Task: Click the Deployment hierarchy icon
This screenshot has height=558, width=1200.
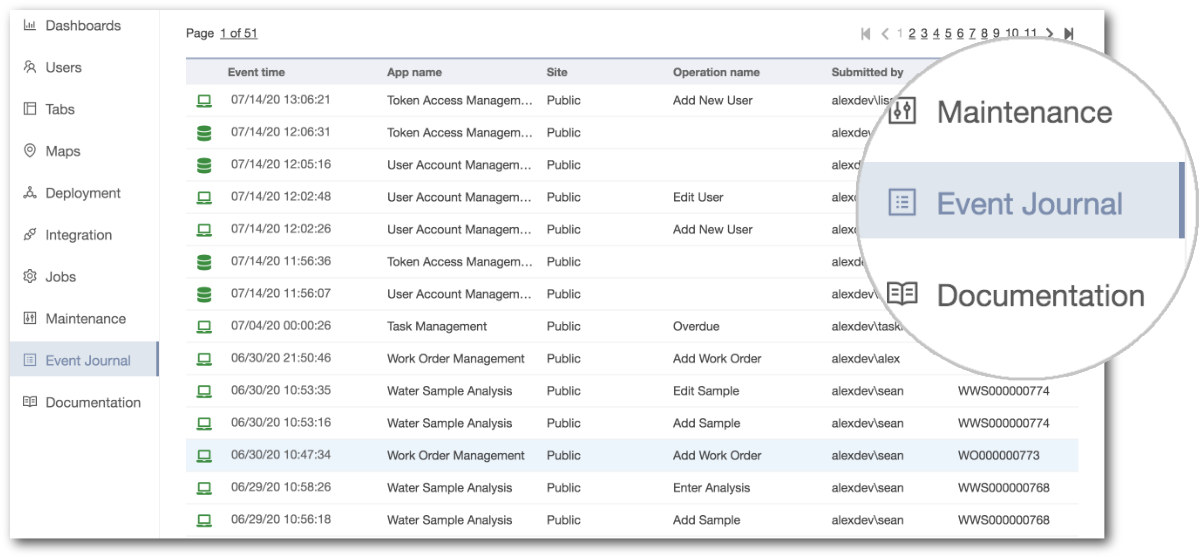Action: 30,193
